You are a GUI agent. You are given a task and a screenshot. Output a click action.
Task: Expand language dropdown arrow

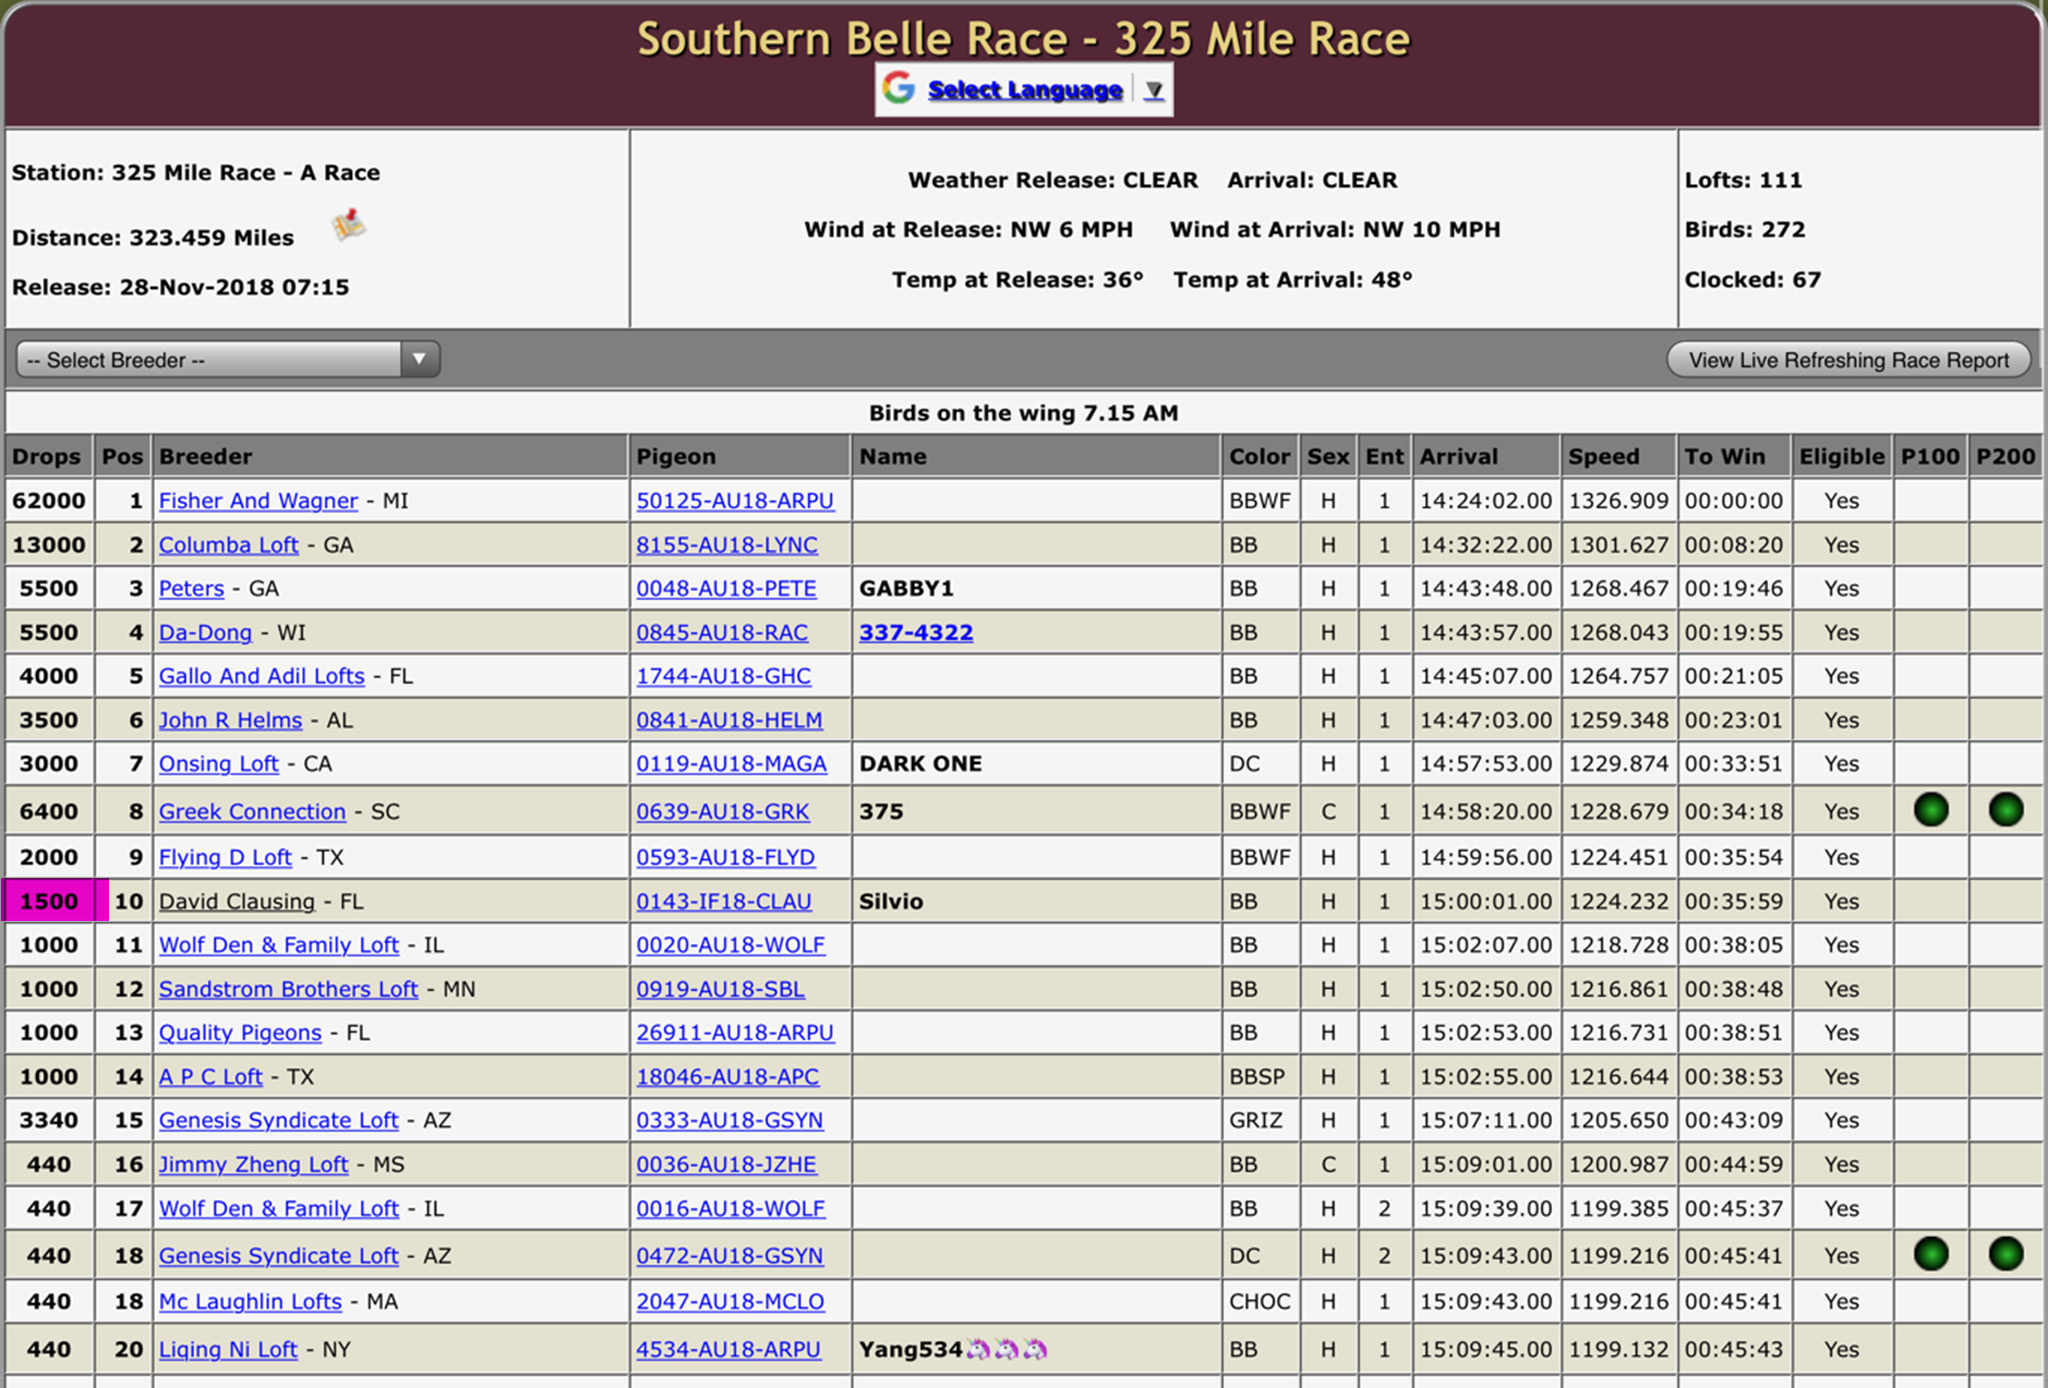click(x=1153, y=90)
